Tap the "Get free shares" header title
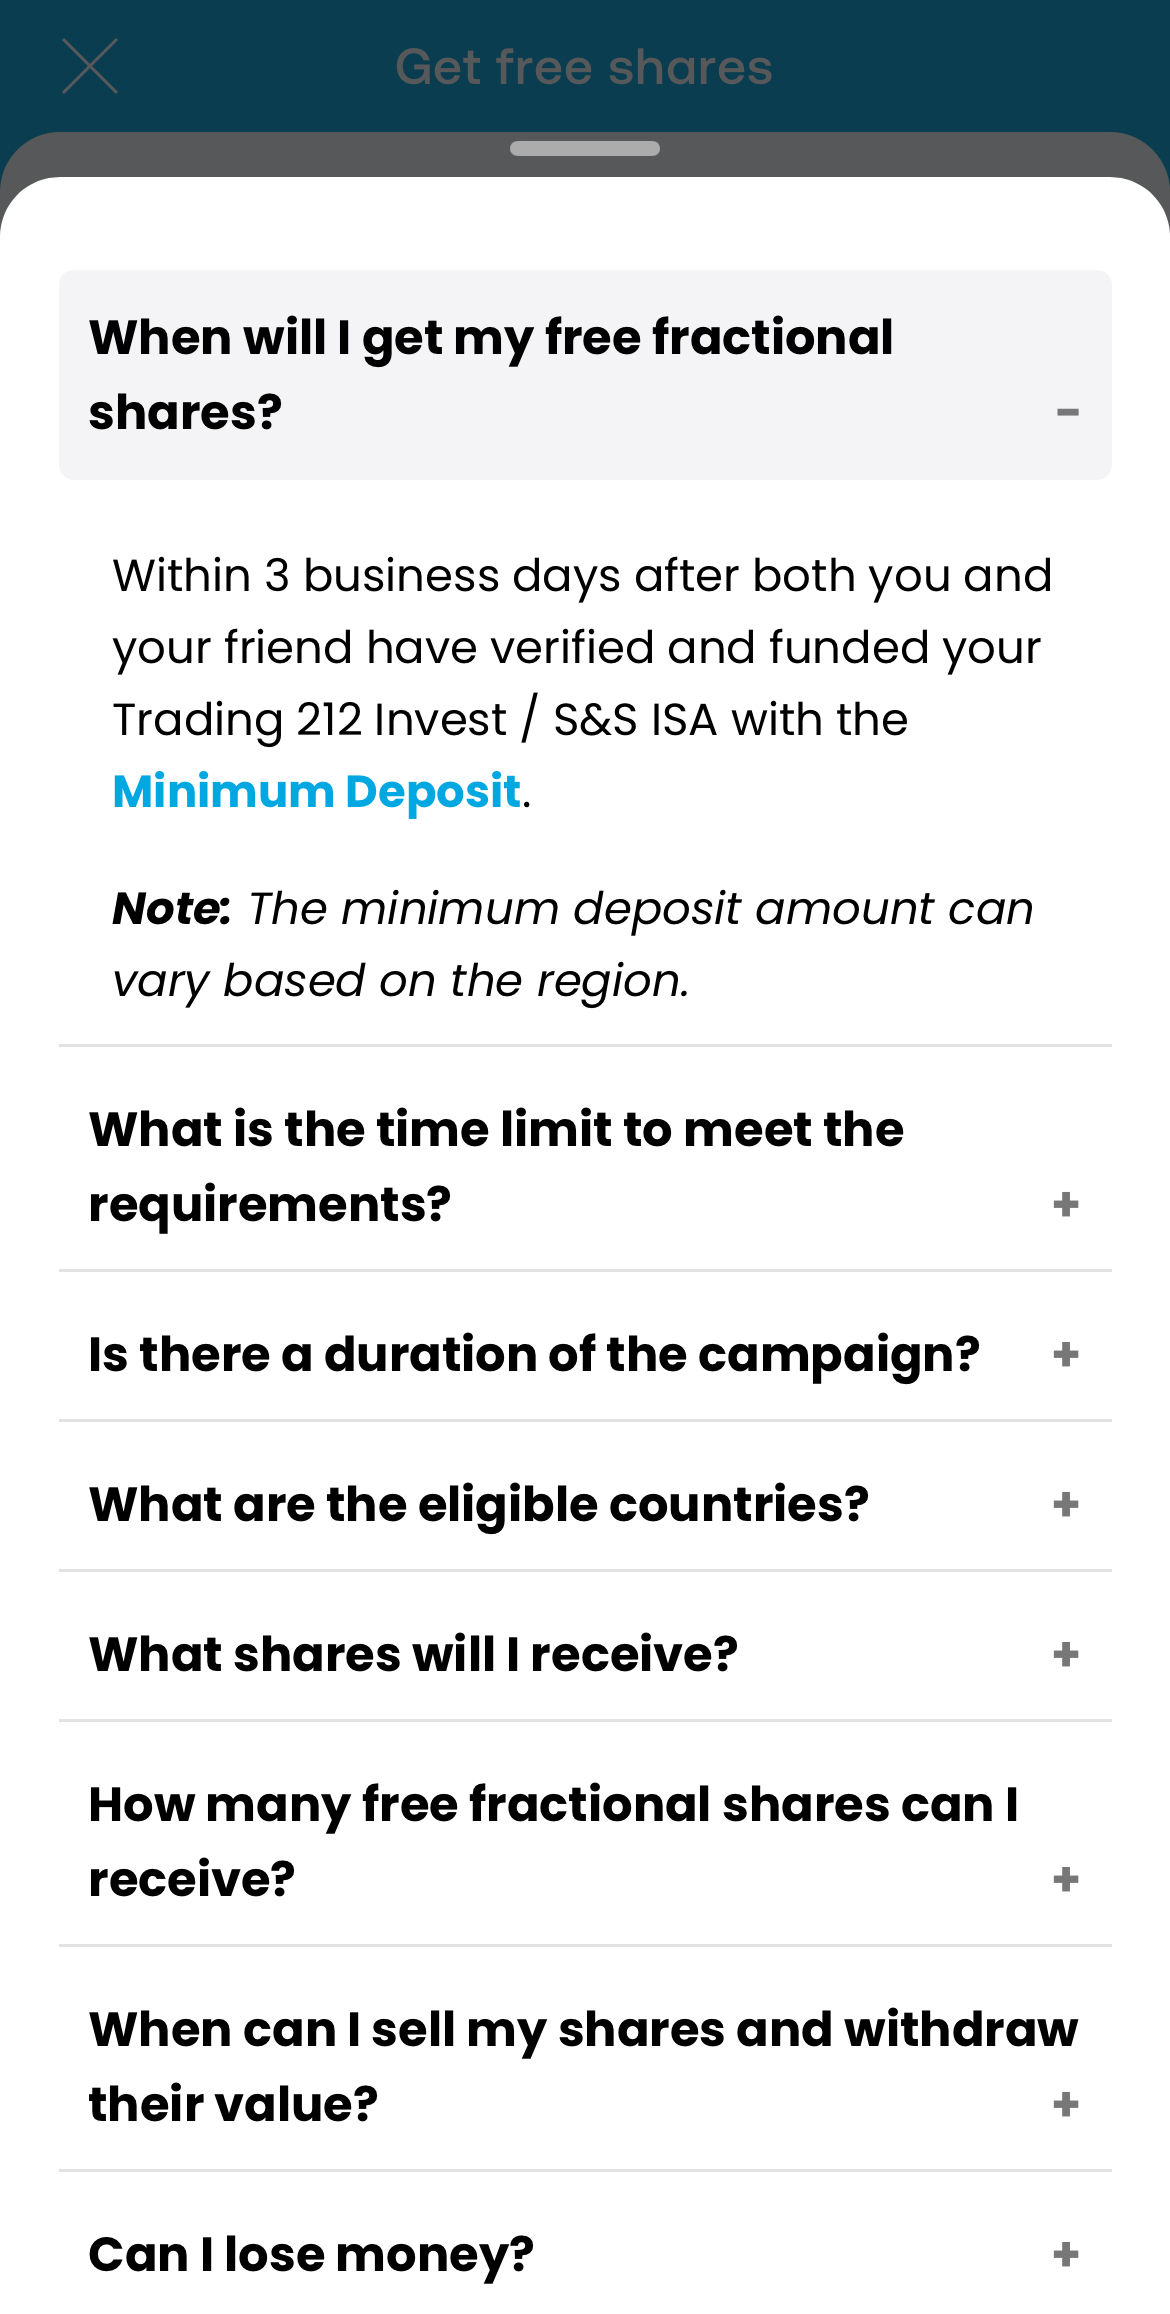Viewport: 1170px width, 2314px height. [584, 67]
